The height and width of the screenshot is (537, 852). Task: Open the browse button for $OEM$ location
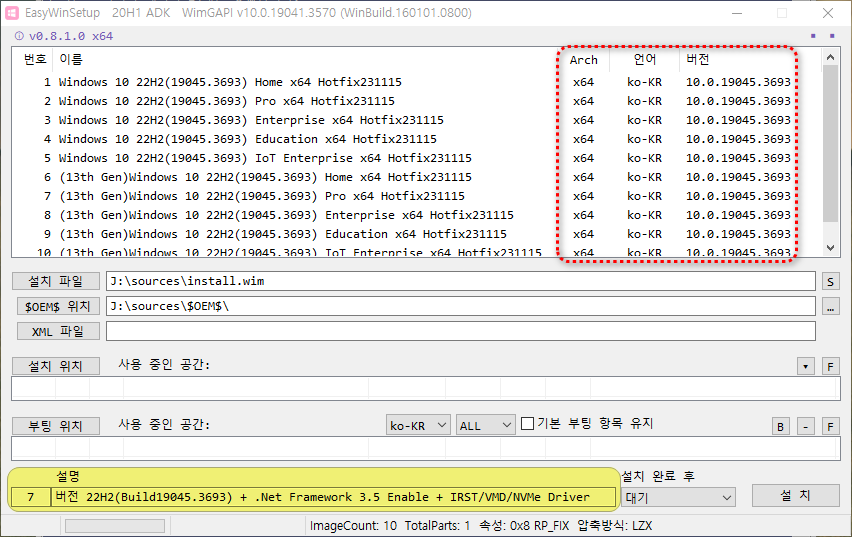830,307
